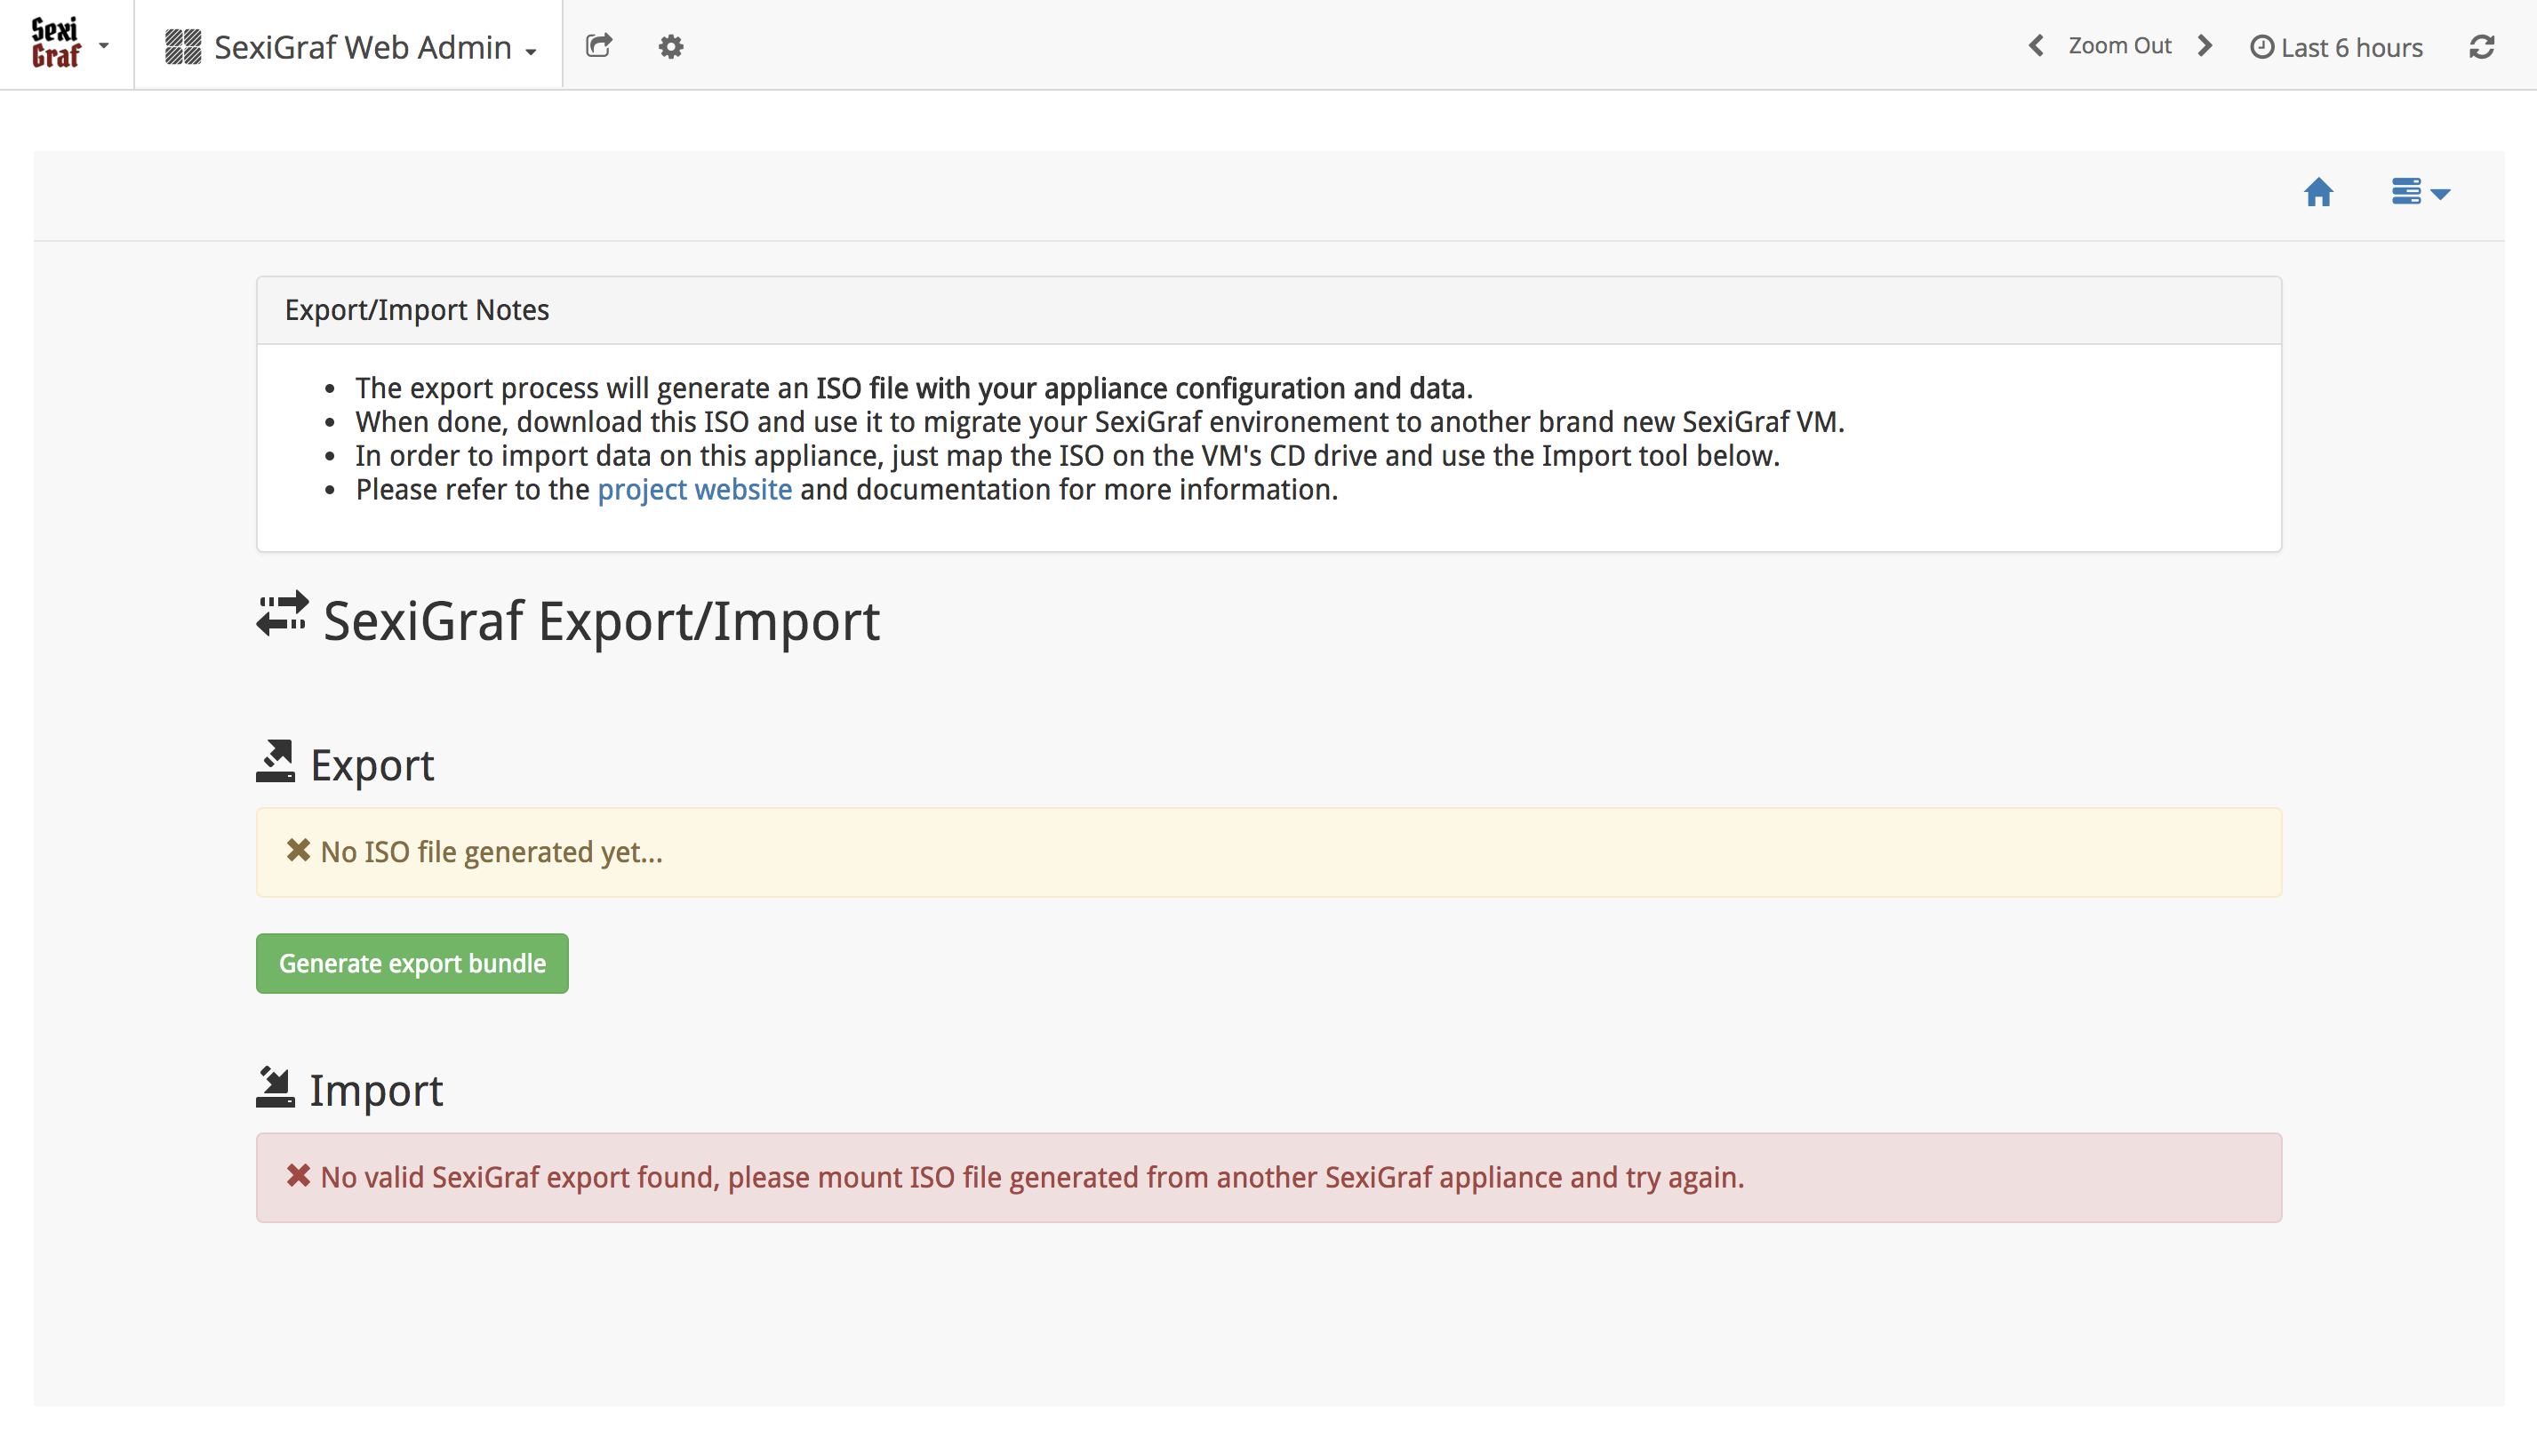Shift time range forward with right chevron
The image size is (2537, 1456).
pos(2205,46)
